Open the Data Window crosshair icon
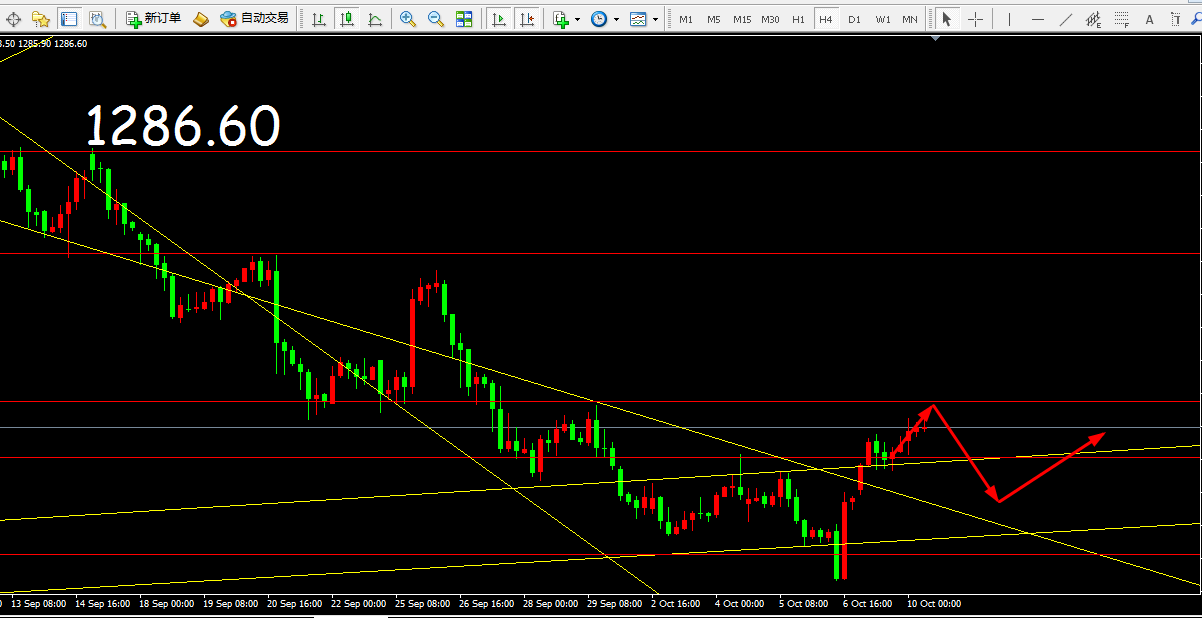 point(15,18)
